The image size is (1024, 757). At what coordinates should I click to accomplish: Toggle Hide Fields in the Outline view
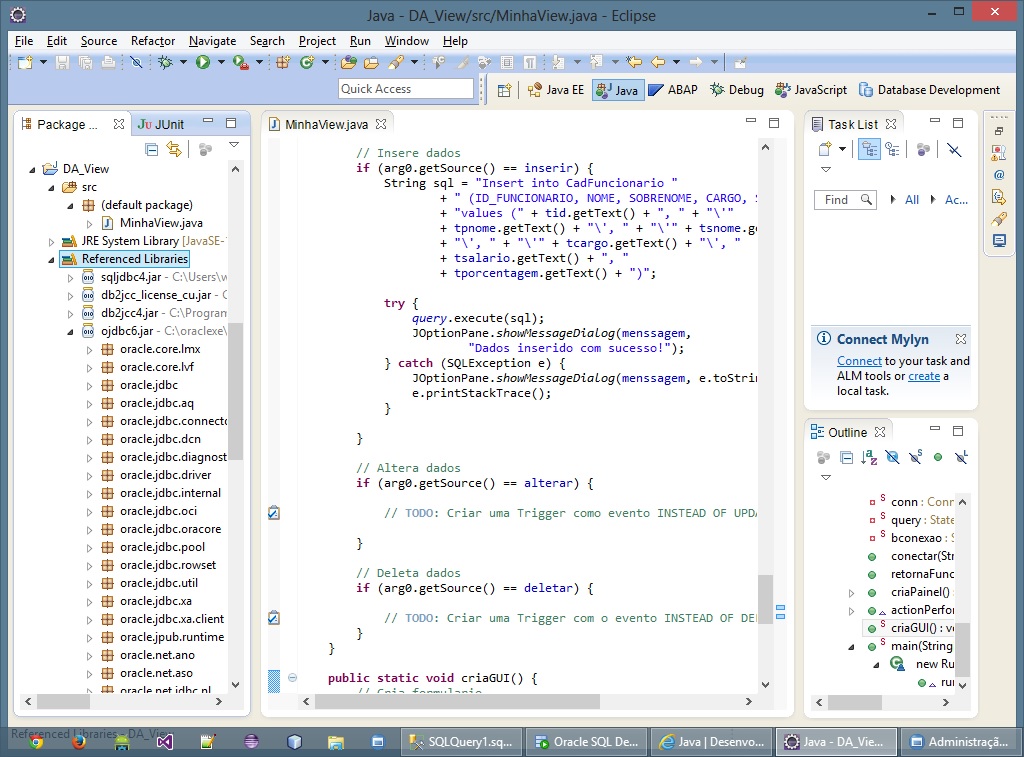(892, 457)
